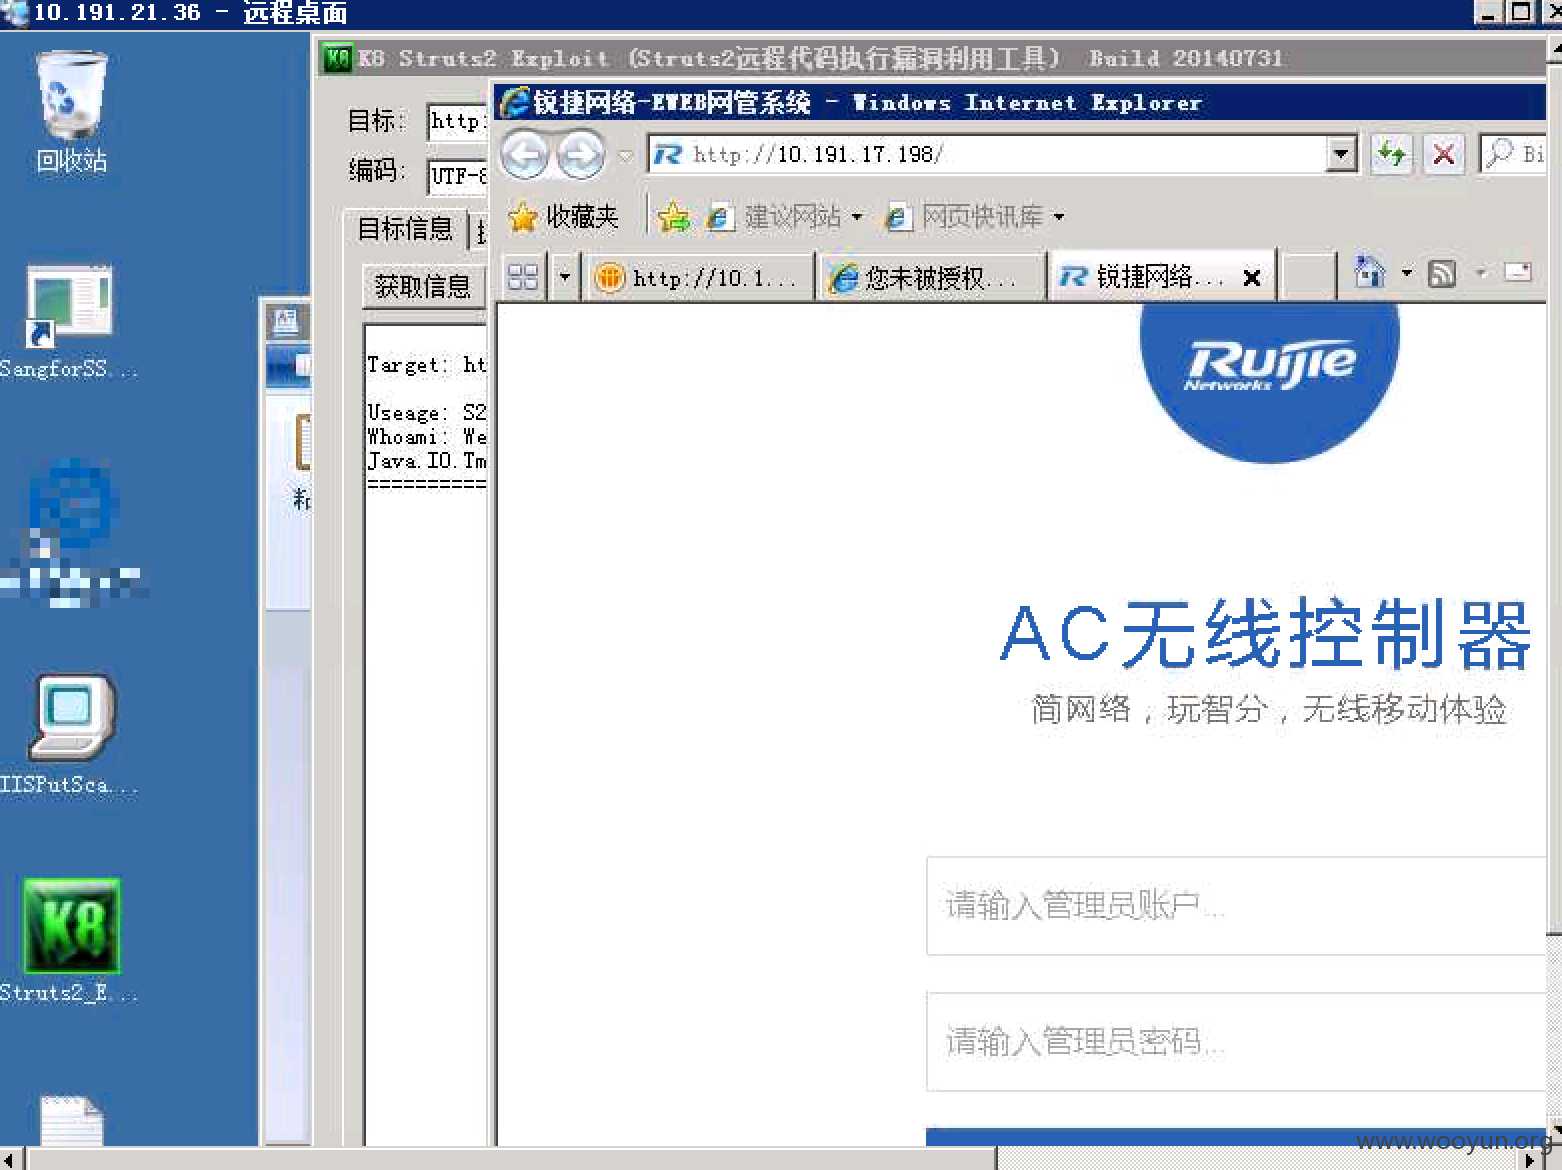
Task: Launch the K8 Struts2_Exploit desktop icon
Action: click(70, 940)
